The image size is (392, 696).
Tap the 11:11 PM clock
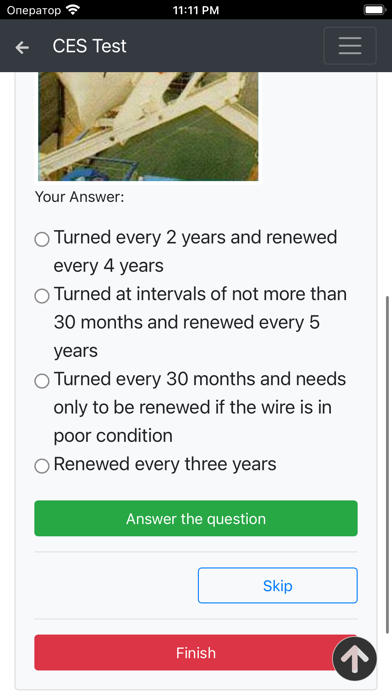click(196, 10)
